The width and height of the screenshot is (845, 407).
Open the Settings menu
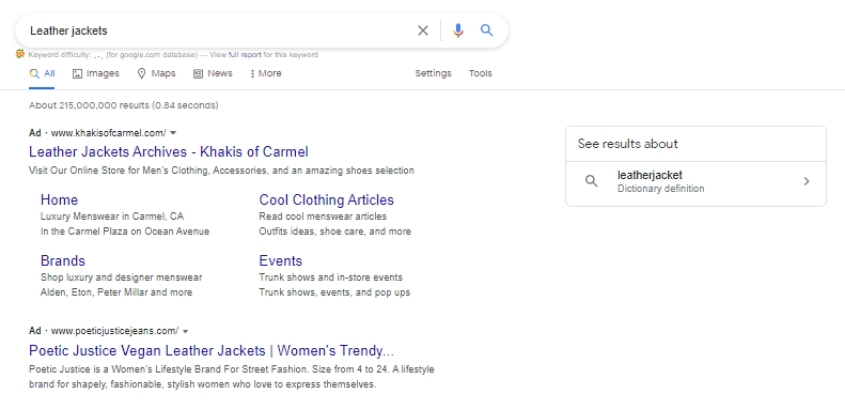click(433, 73)
